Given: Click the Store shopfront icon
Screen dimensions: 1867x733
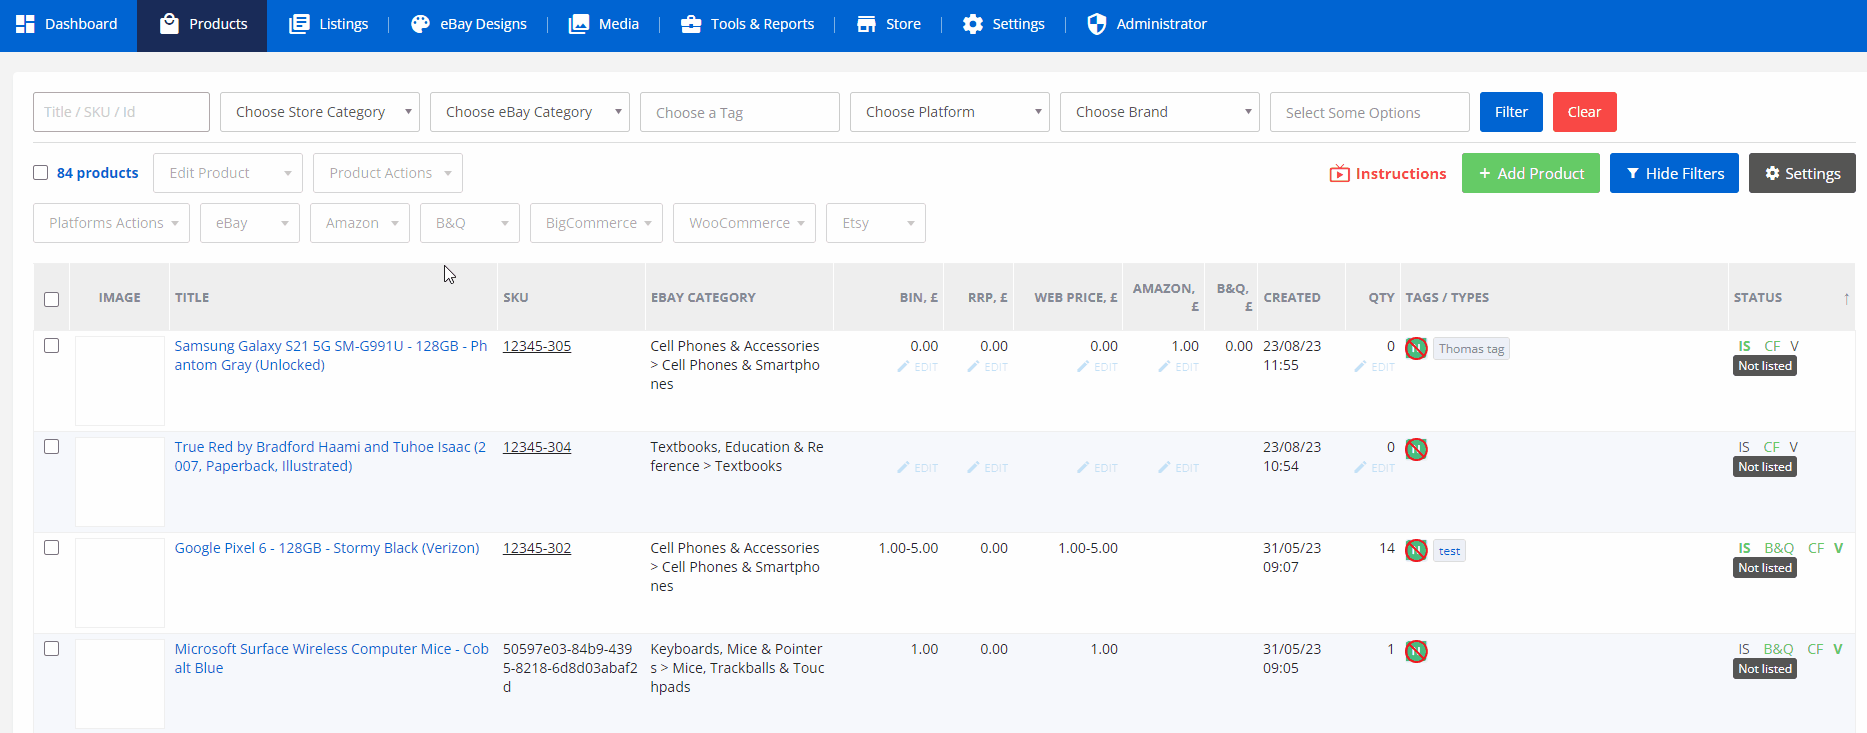Looking at the screenshot, I should (x=867, y=24).
